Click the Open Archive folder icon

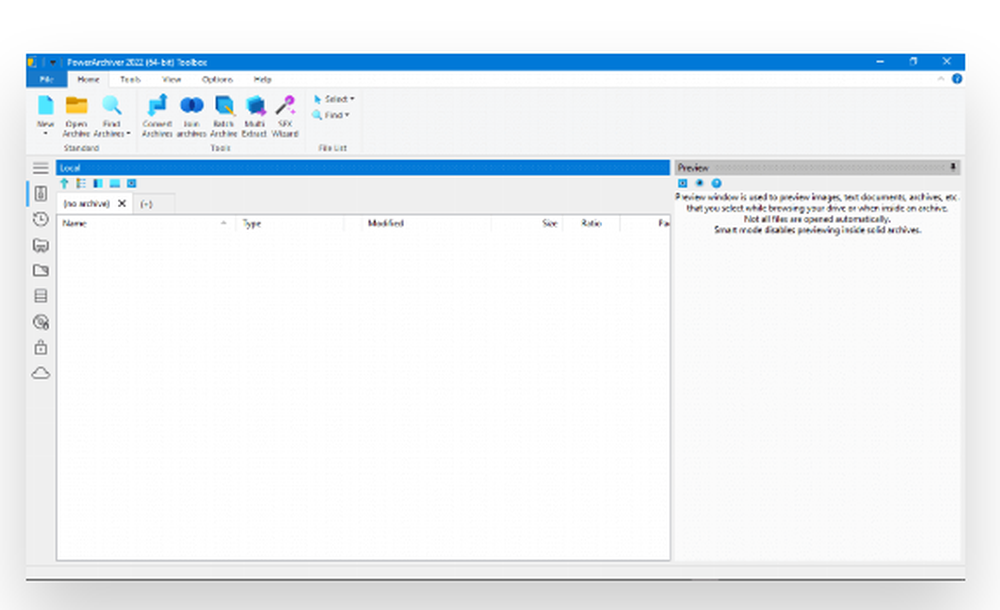pyautogui.click(x=77, y=105)
